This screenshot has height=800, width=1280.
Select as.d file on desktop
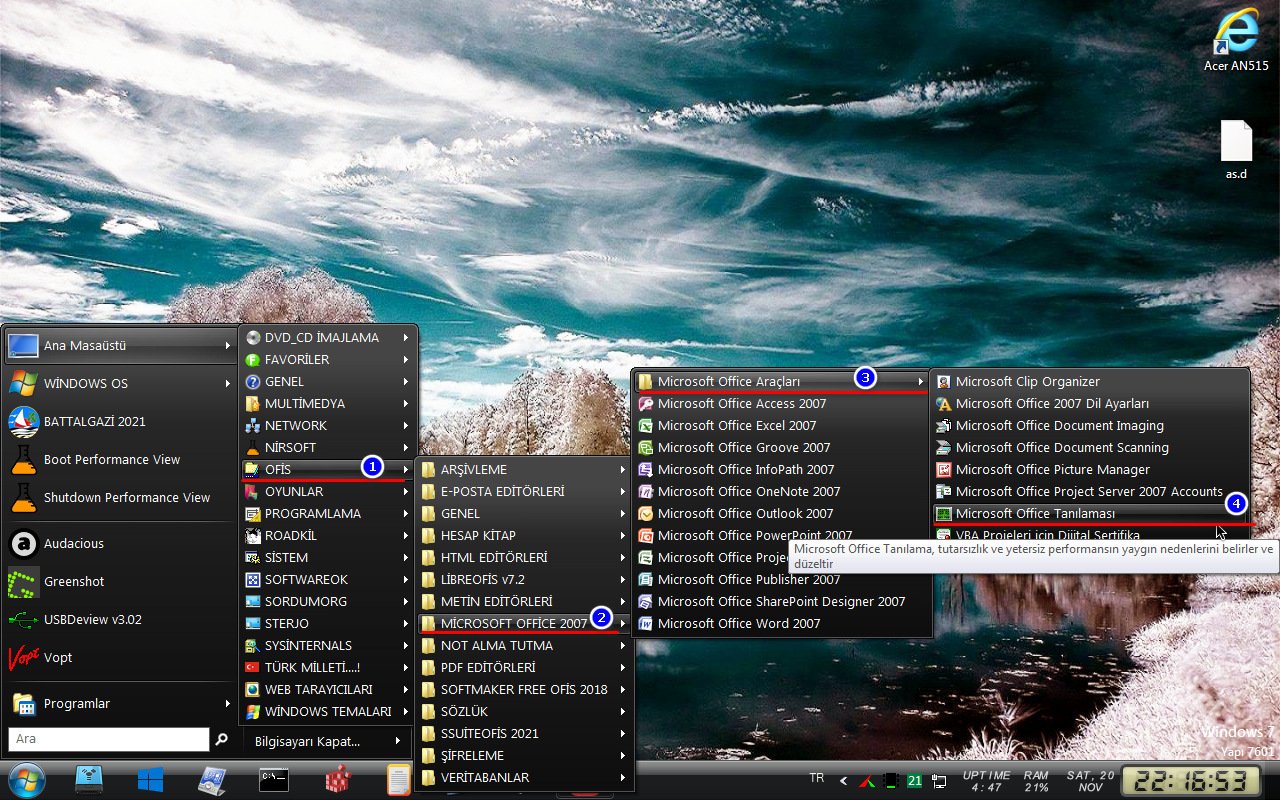click(1237, 150)
